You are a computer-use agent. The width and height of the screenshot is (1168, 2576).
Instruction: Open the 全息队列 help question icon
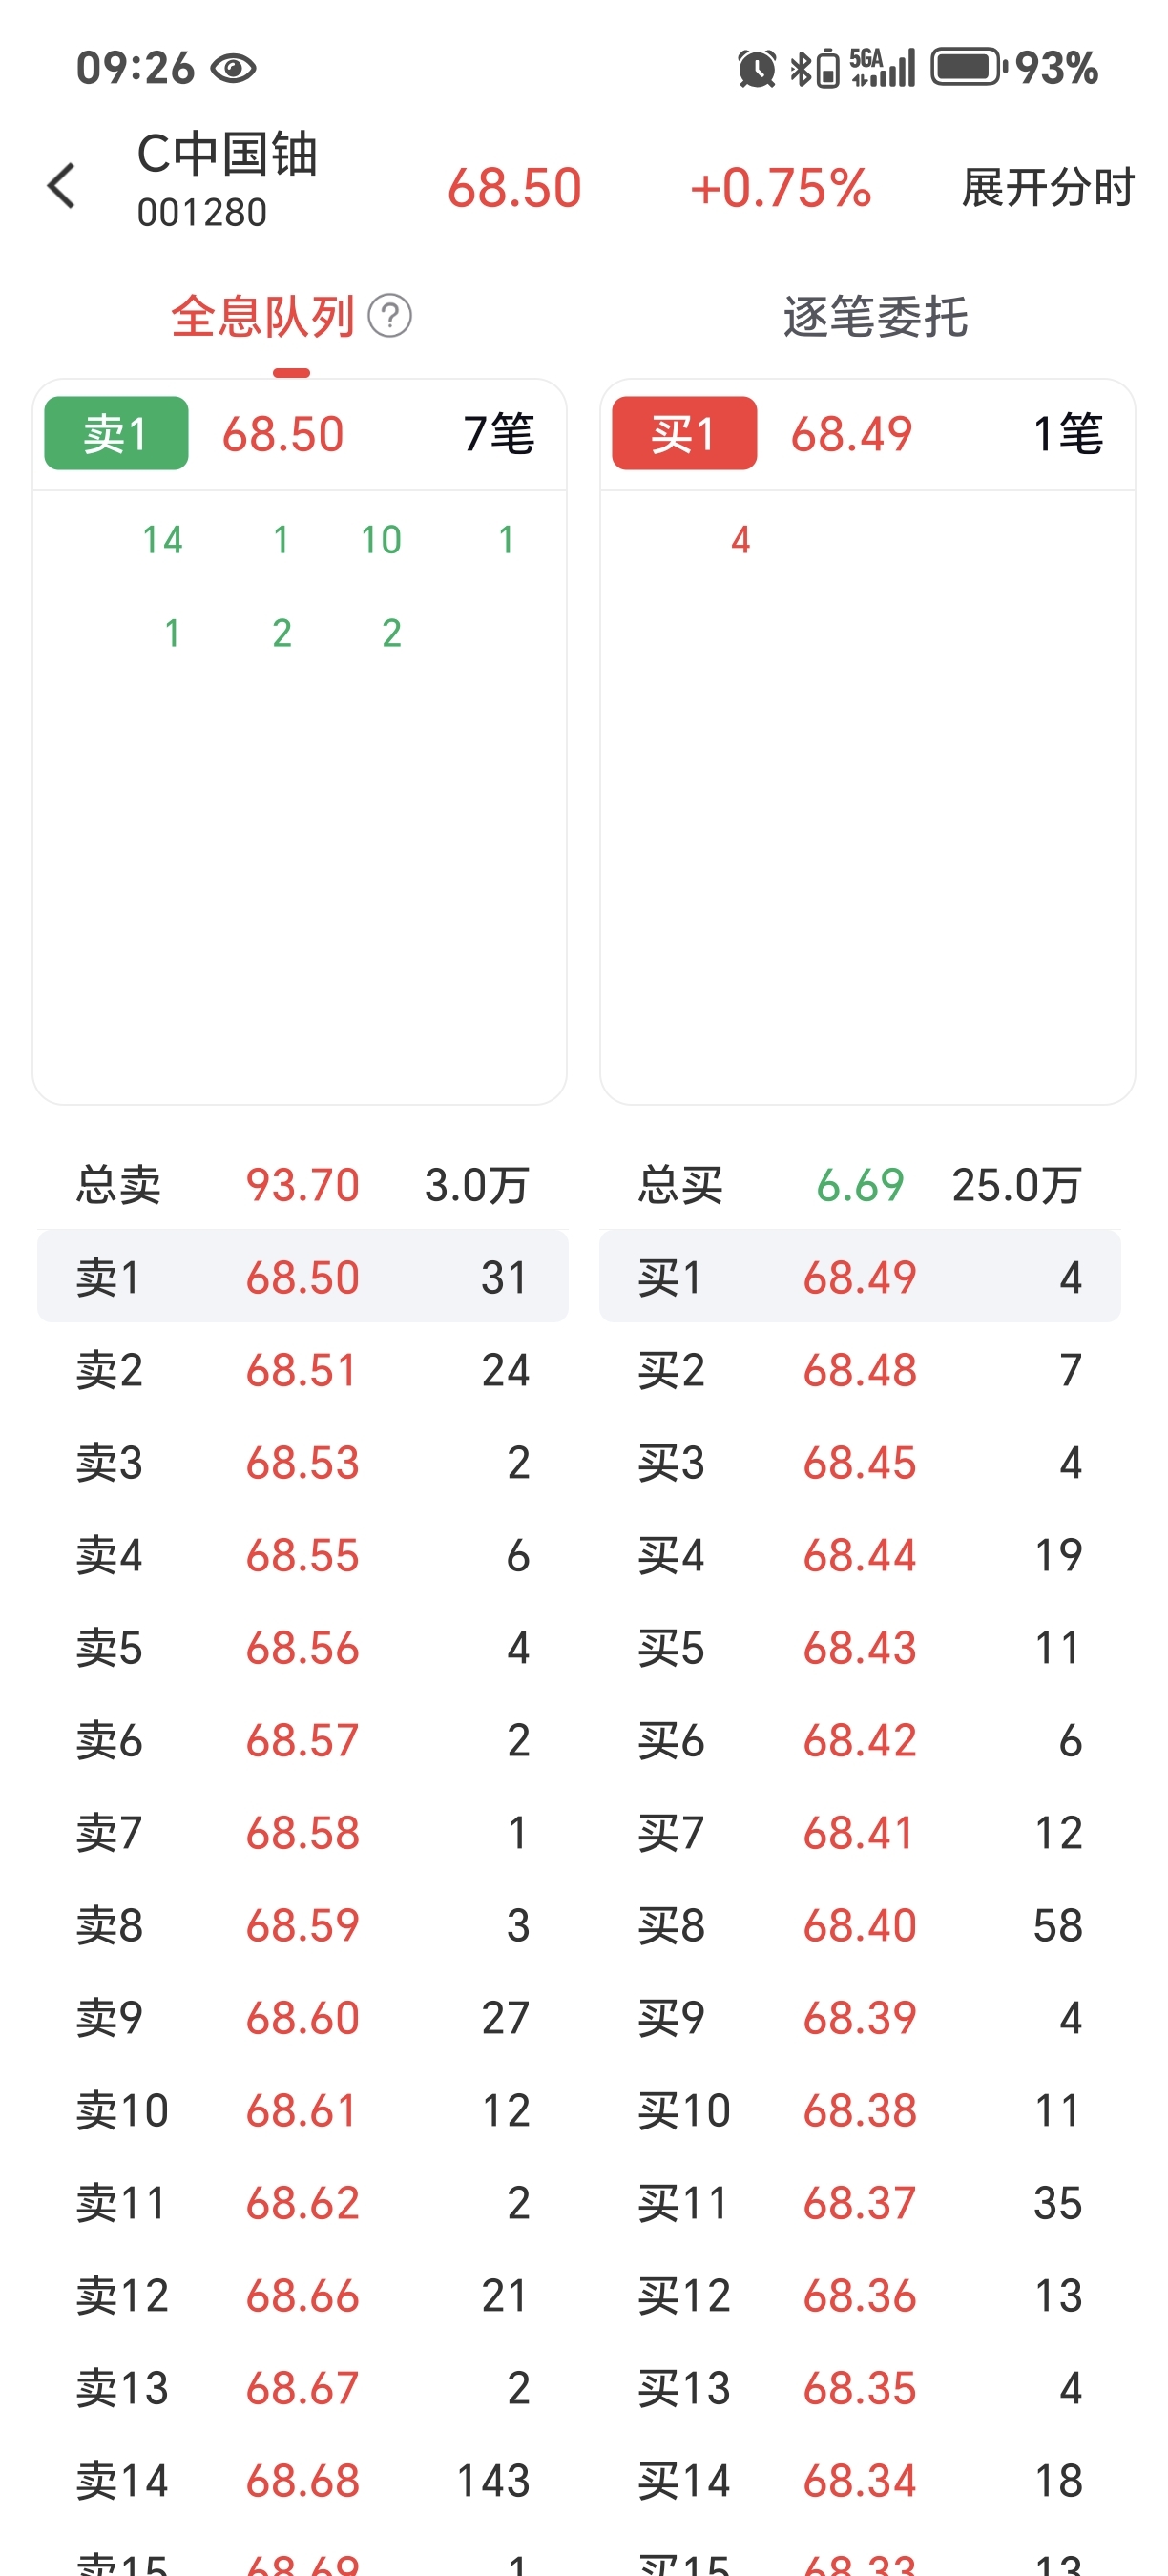point(390,316)
